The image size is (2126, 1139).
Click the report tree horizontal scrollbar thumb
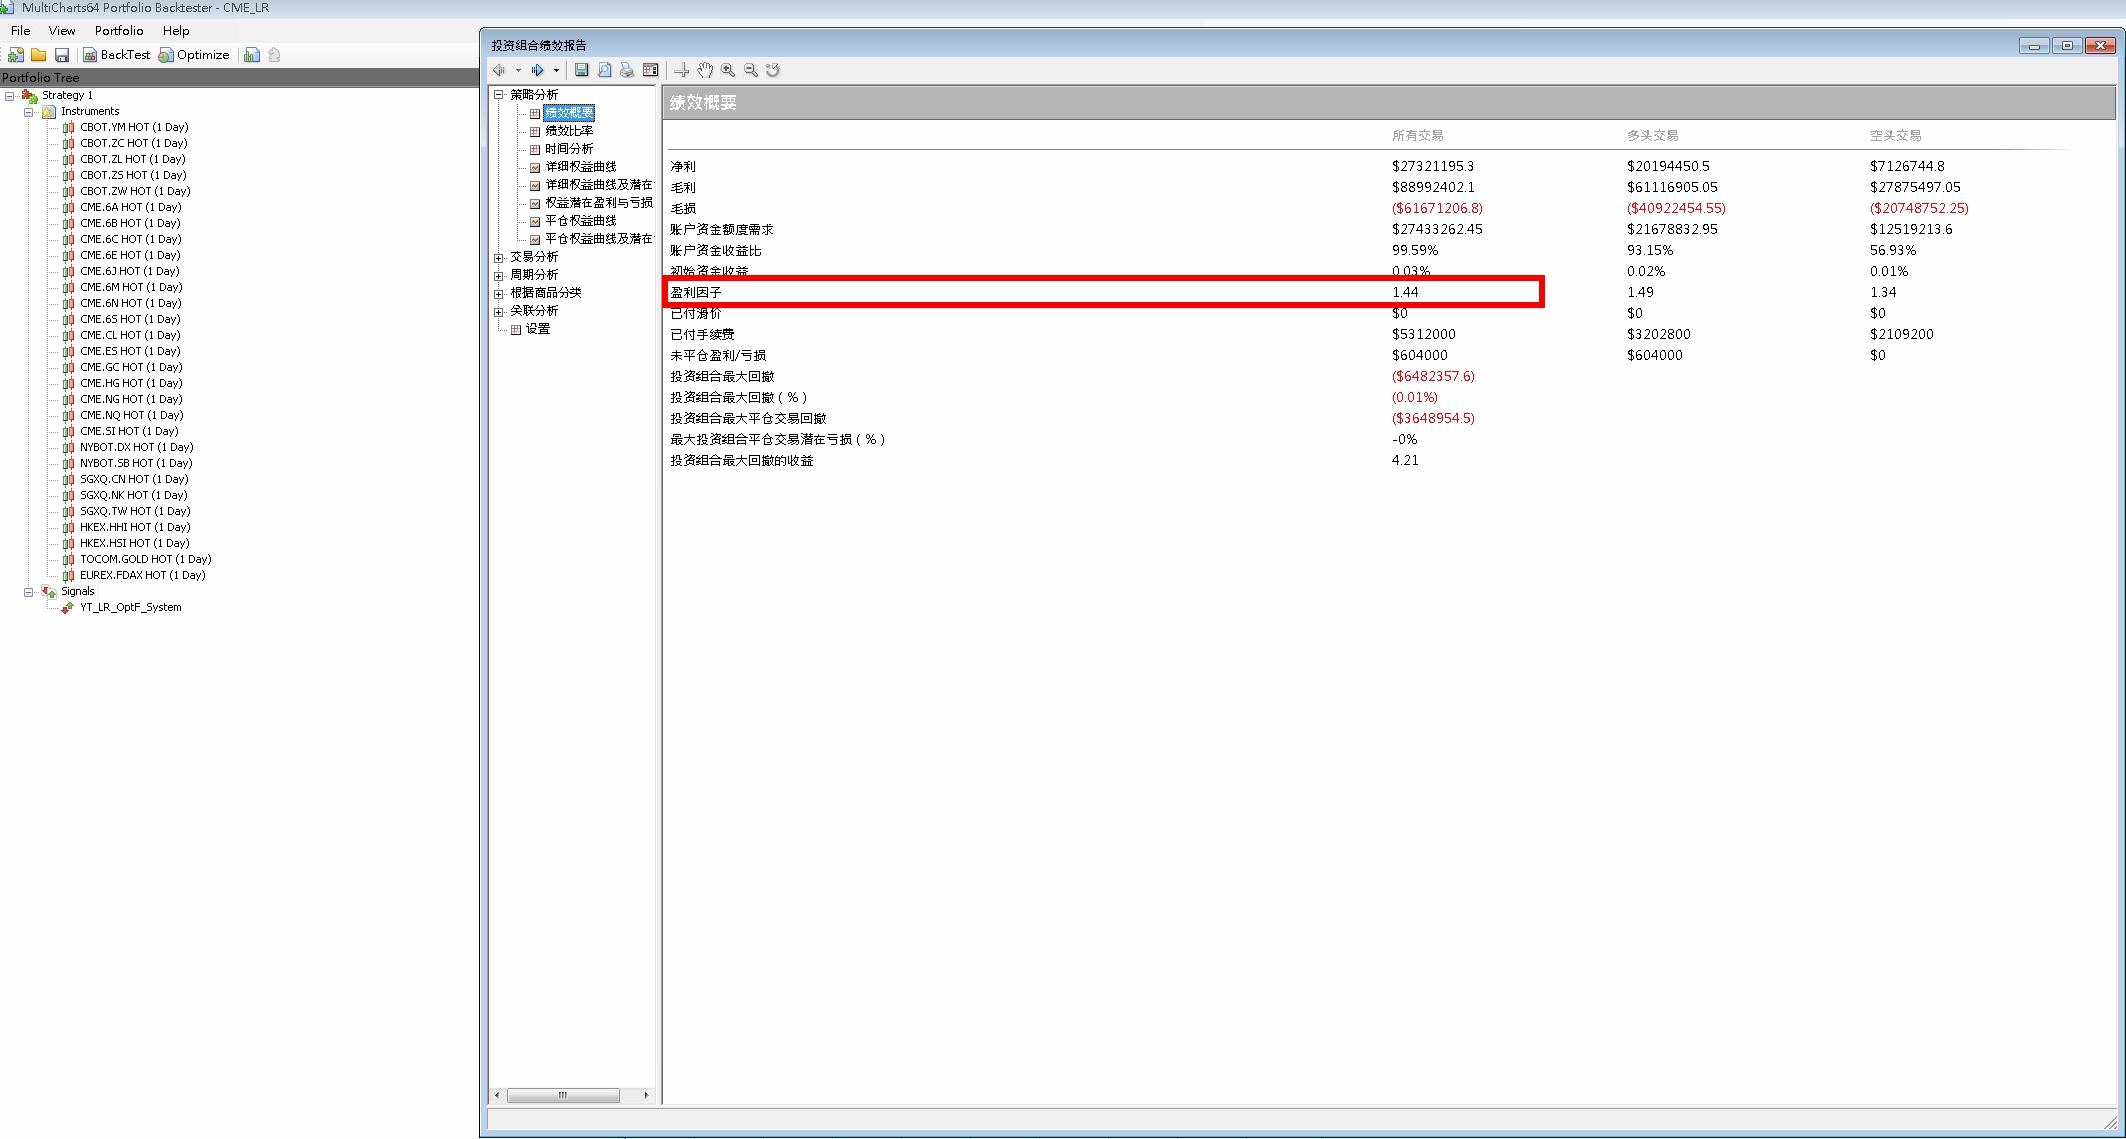(562, 1095)
